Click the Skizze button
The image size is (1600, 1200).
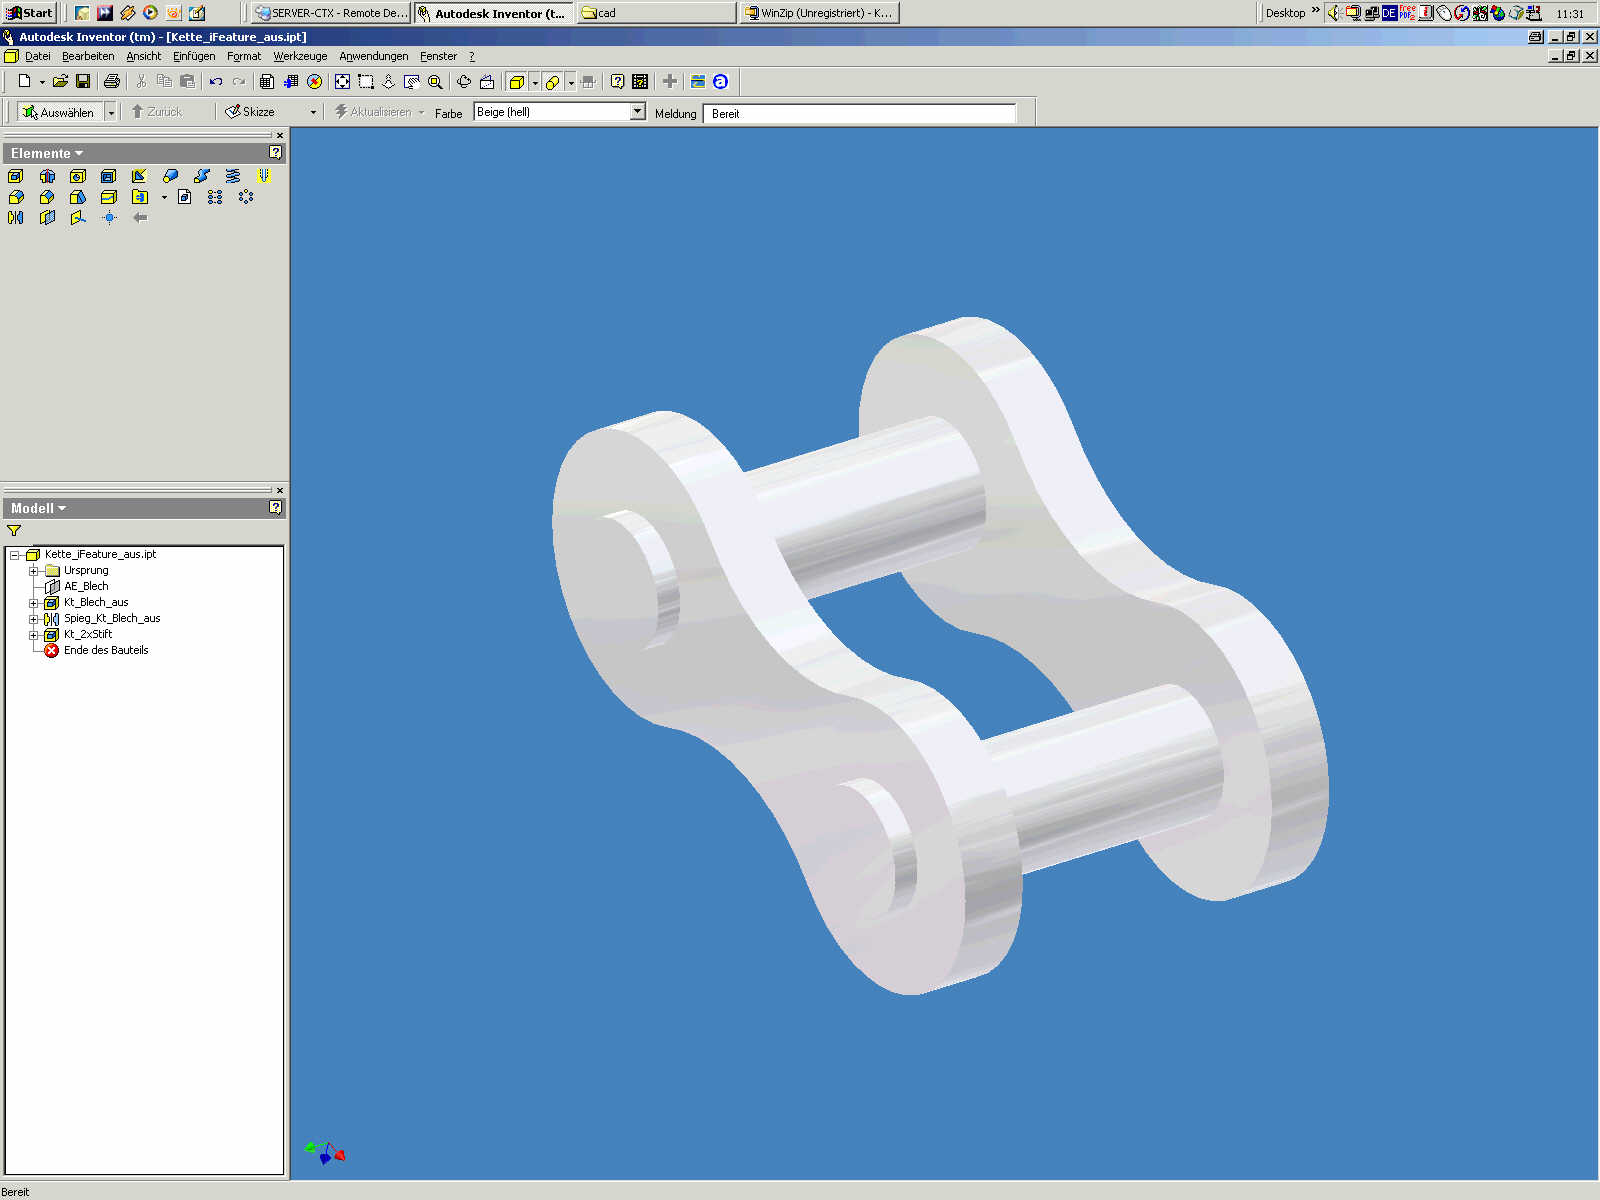(251, 112)
